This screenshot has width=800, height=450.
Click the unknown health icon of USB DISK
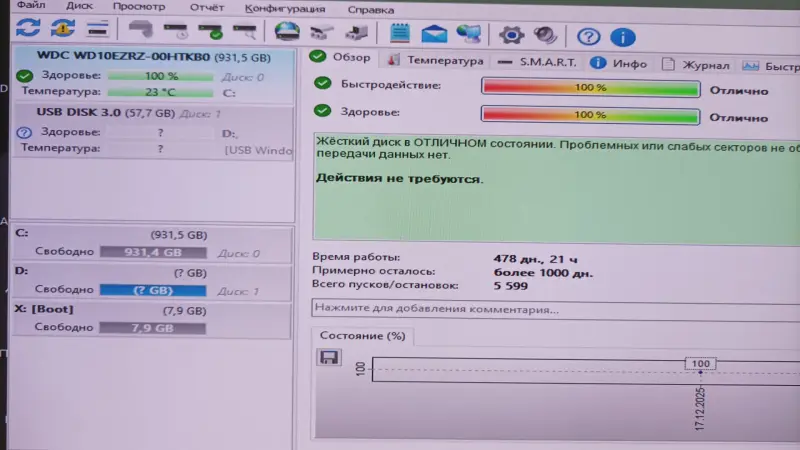point(24,133)
